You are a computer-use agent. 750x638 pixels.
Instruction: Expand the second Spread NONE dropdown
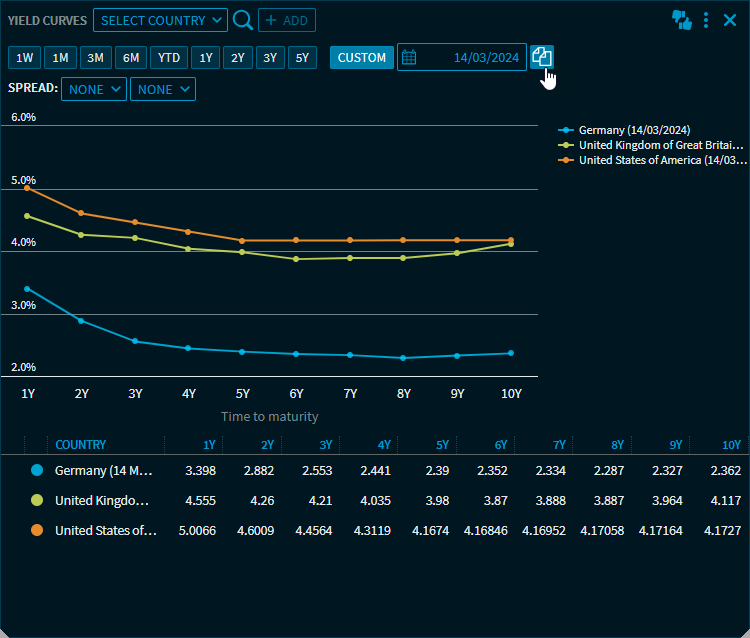[x=162, y=89]
